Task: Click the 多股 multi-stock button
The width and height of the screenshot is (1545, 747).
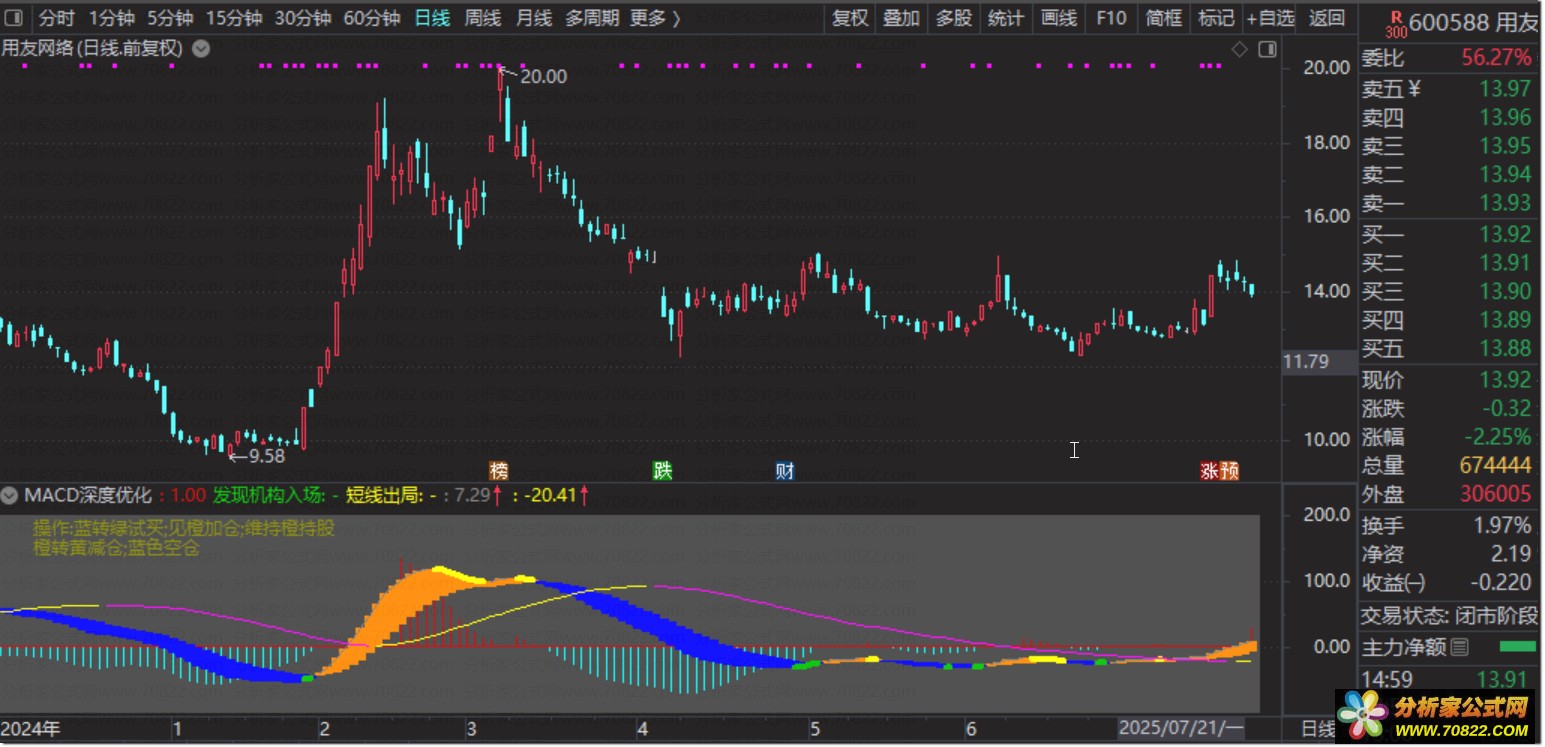Action: click(x=954, y=18)
